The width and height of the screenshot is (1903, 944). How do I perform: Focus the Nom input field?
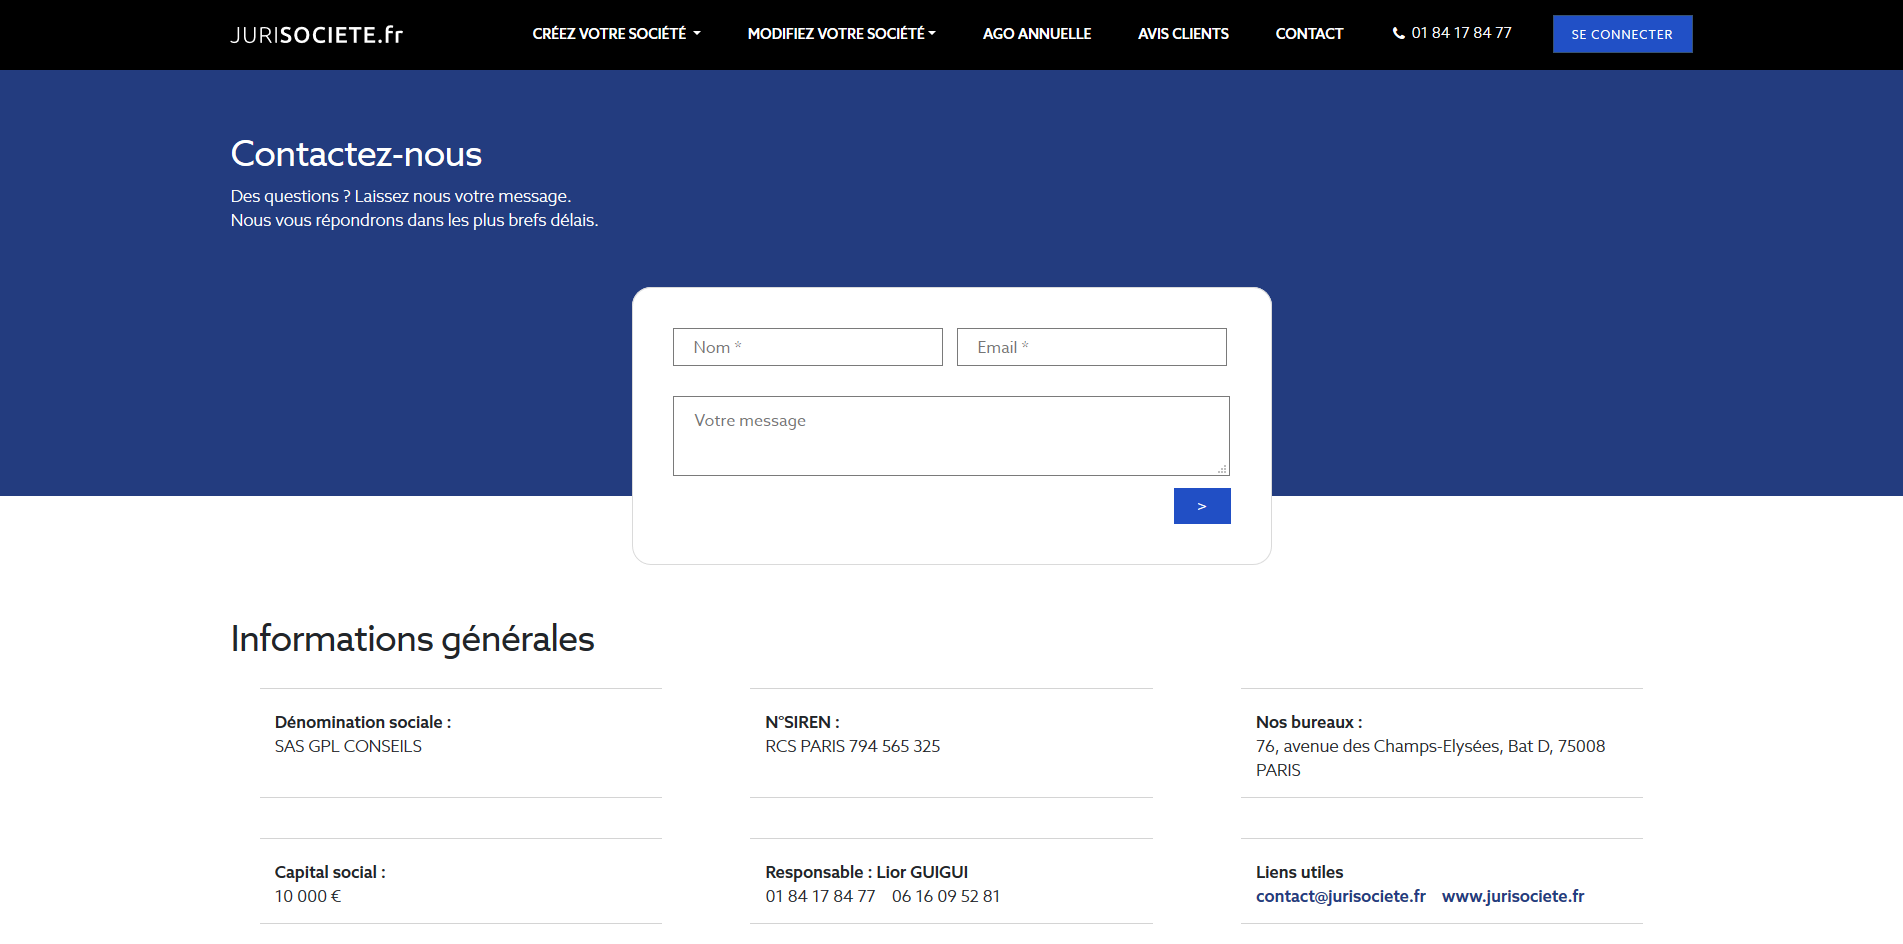click(807, 347)
